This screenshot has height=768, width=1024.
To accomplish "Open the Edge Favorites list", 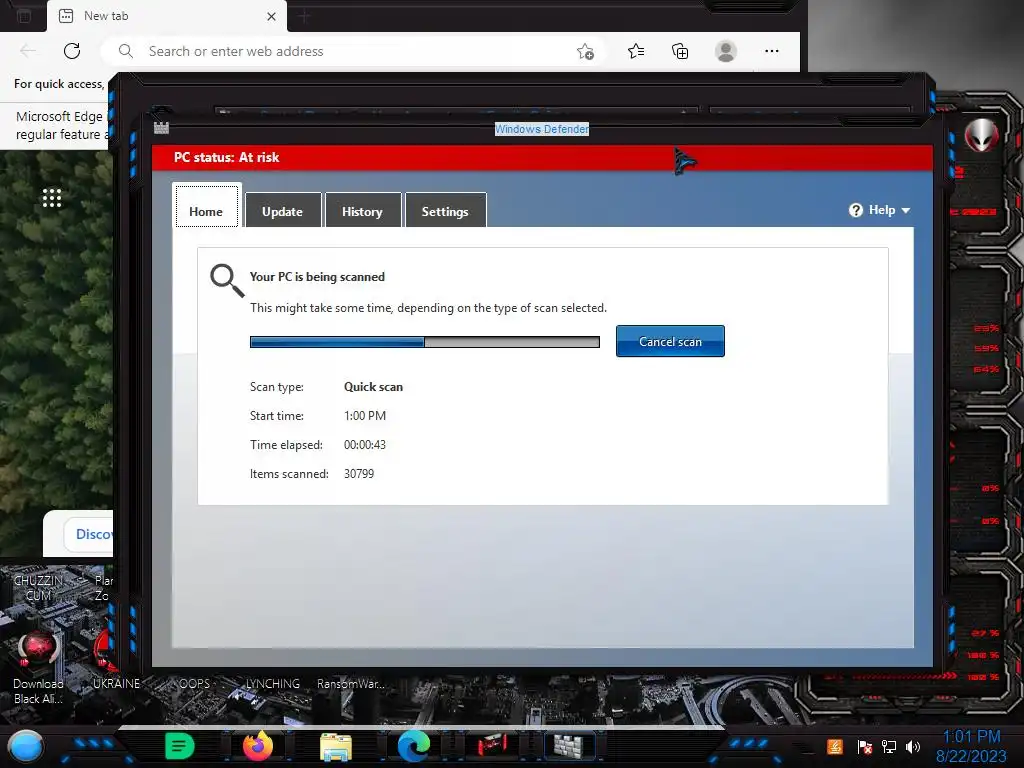I will point(635,51).
